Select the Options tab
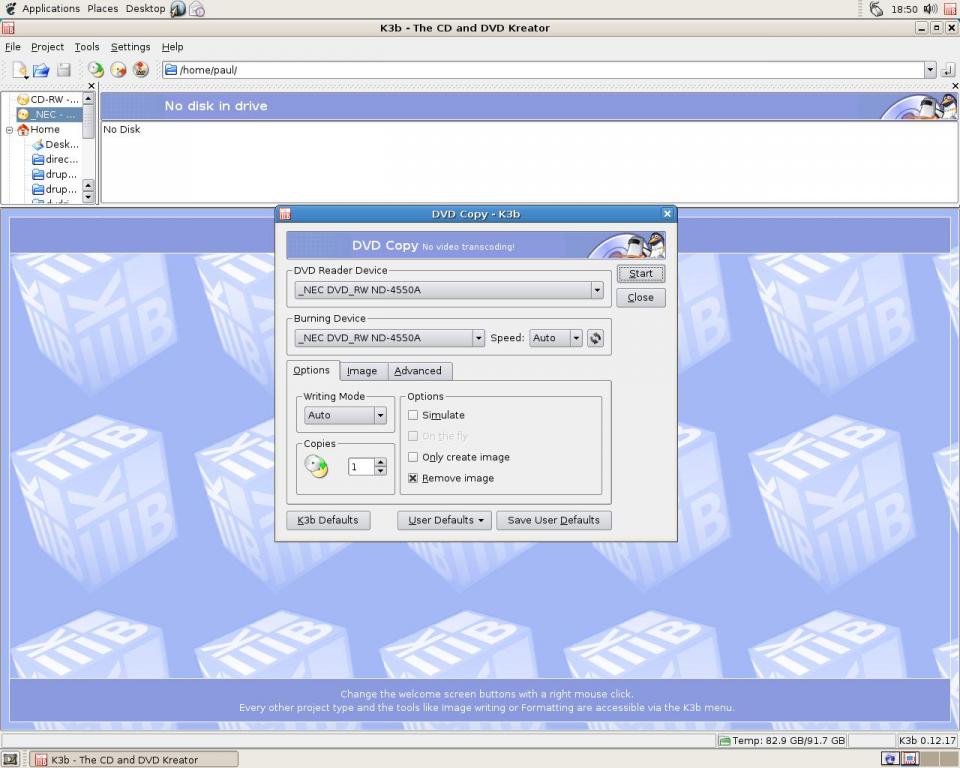 [312, 371]
